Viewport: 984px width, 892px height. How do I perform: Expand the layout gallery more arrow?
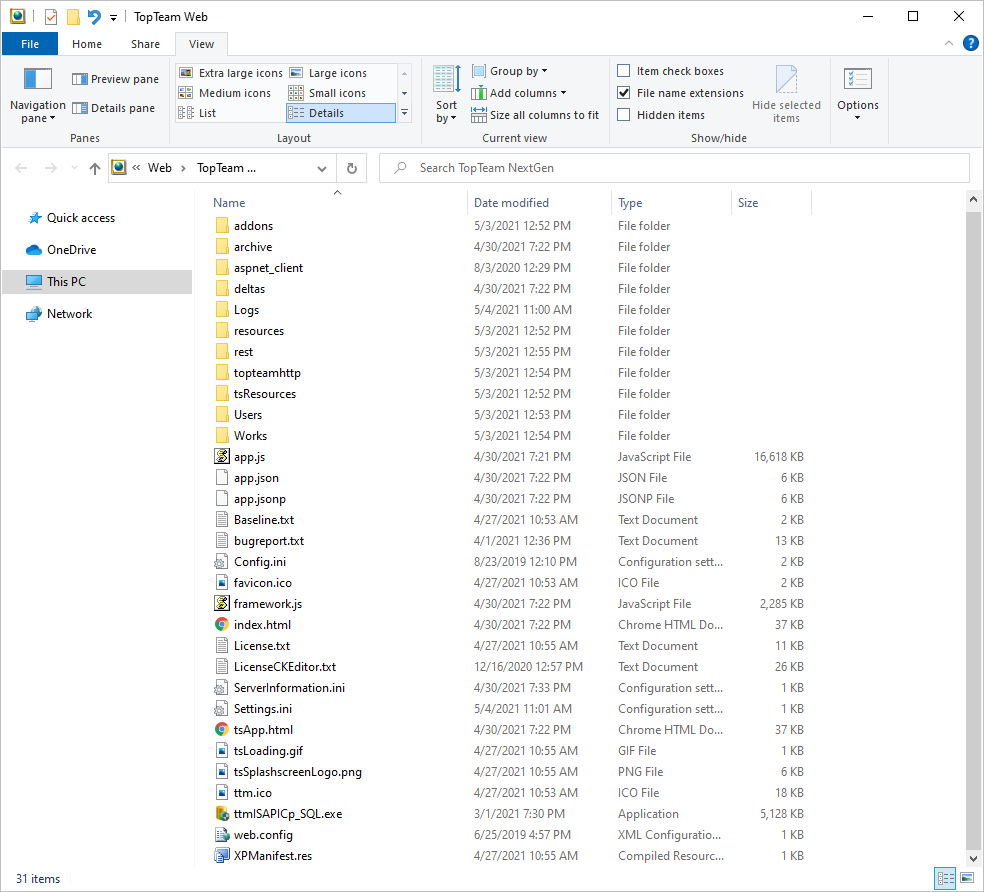coord(405,113)
